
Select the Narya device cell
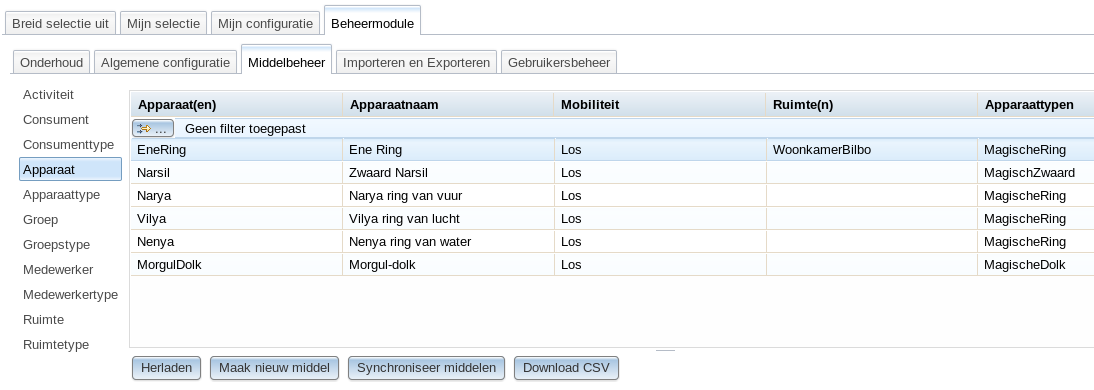coord(237,195)
